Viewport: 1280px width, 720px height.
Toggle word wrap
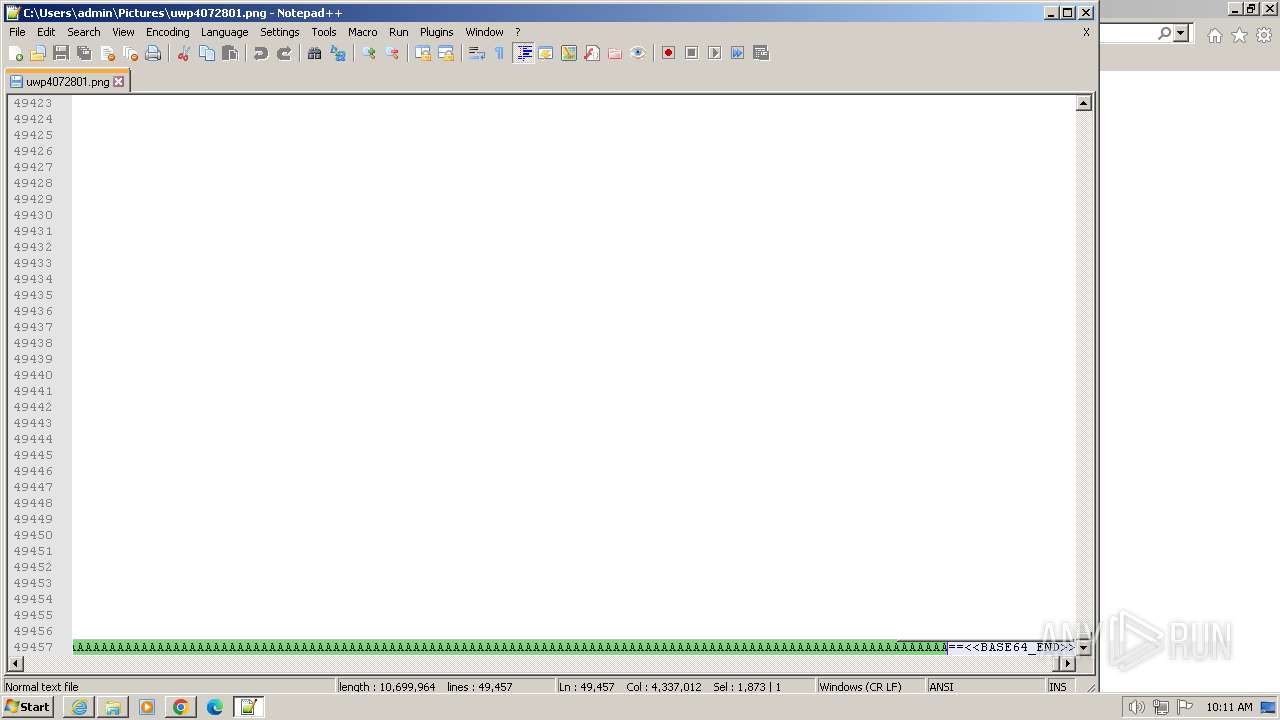click(477, 53)
